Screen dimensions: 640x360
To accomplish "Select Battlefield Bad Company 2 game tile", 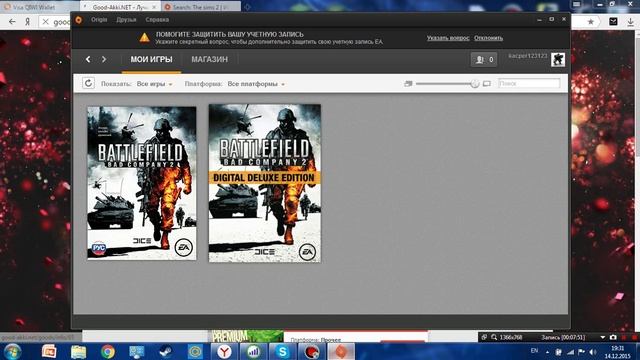I will [142, 183].
